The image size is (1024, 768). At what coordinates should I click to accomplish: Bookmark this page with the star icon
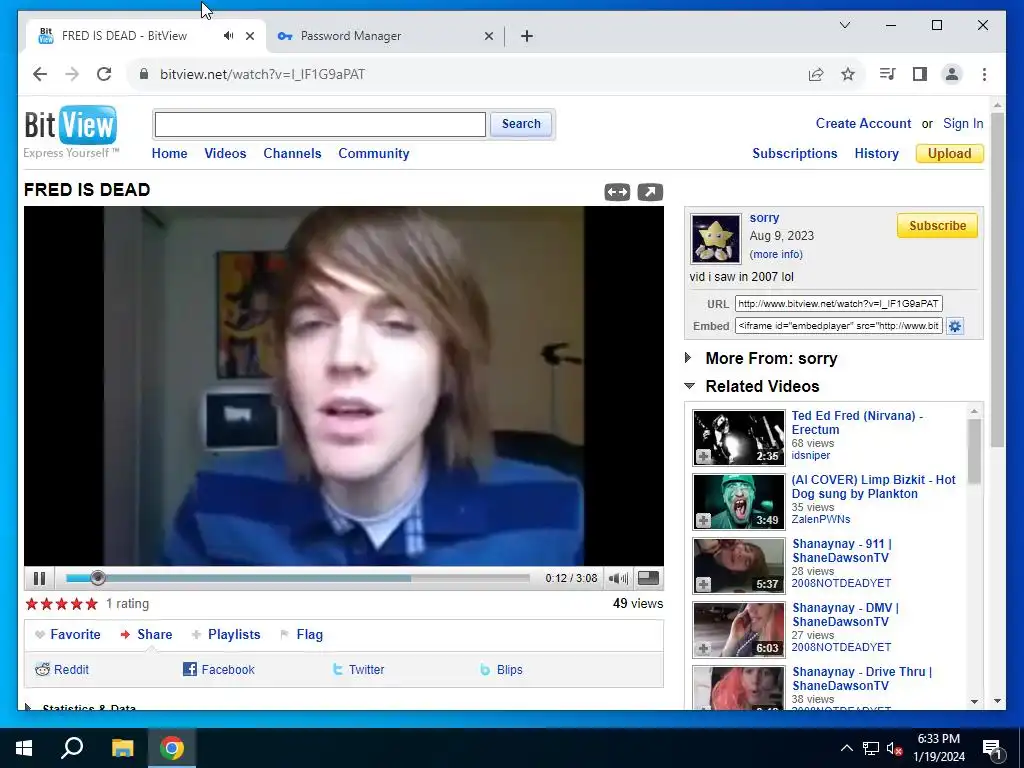848,74
